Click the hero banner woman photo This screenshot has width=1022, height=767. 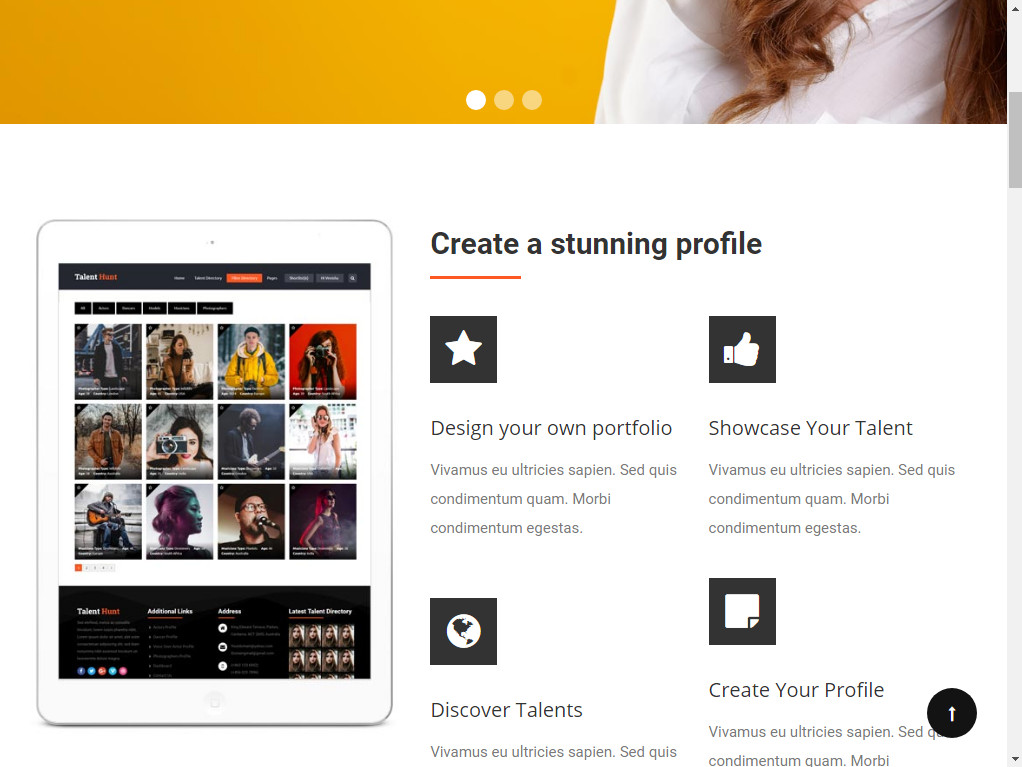click(x=800, y=61)
